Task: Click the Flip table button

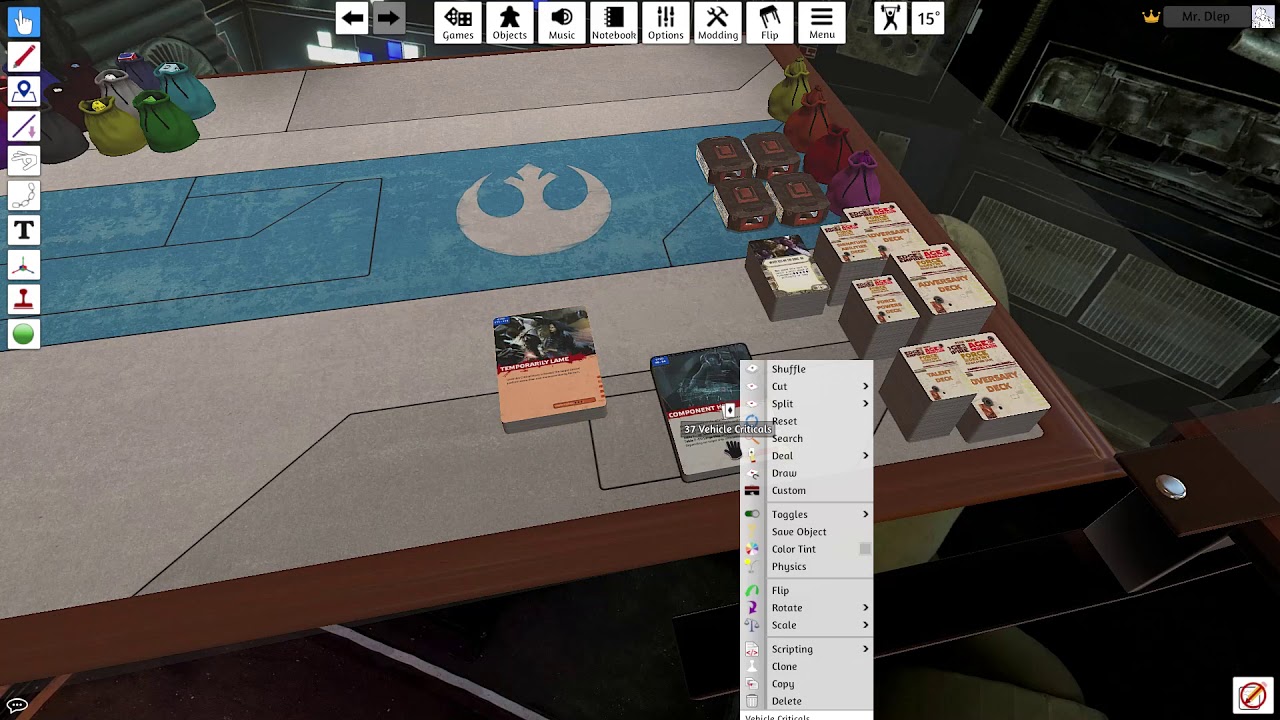Action: click(x=770, y=22)
